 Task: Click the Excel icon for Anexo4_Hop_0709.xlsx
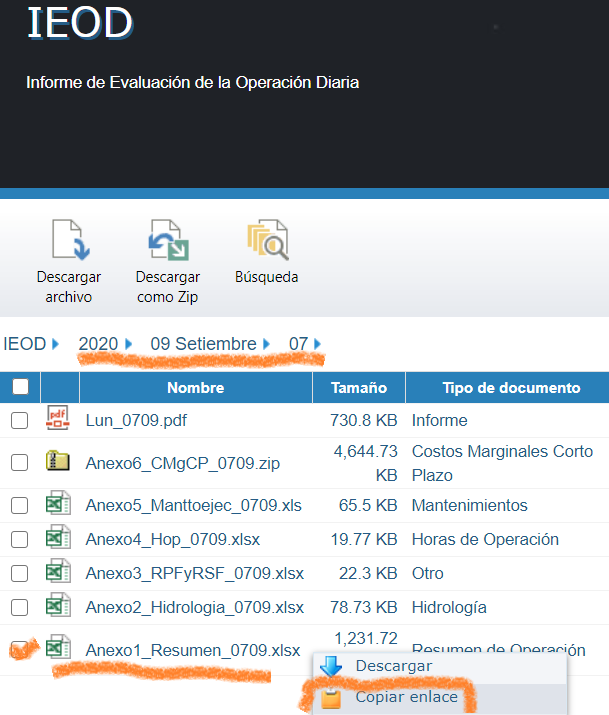pyautogui.click(x=58, y=539)
